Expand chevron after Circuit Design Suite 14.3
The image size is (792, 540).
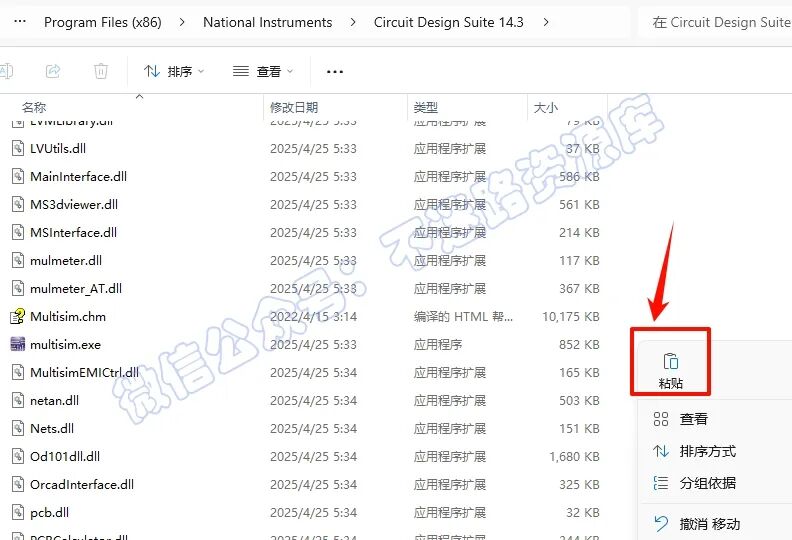pos(546,22)
